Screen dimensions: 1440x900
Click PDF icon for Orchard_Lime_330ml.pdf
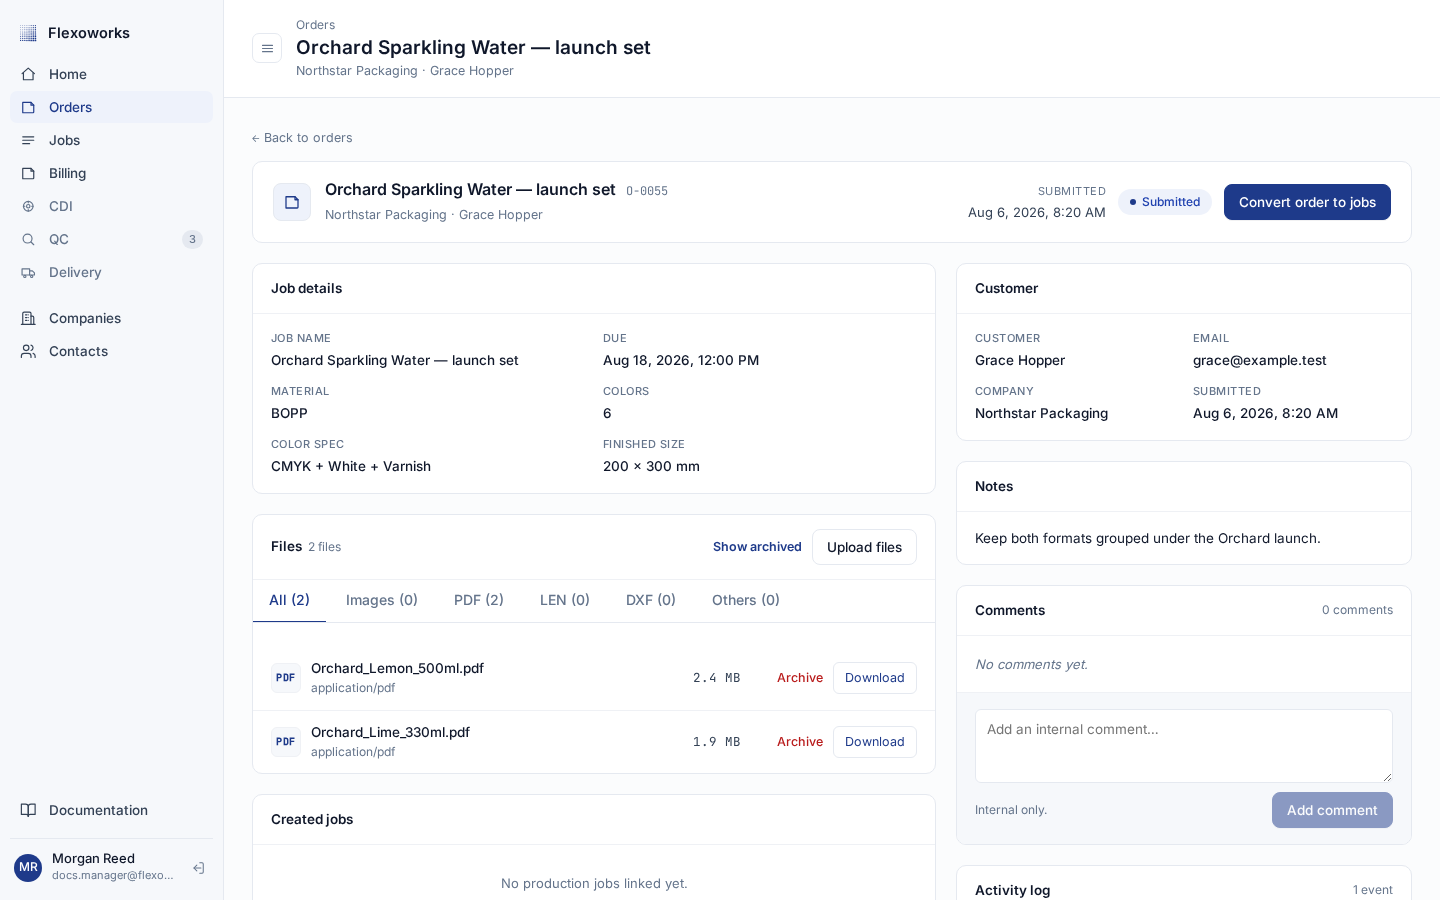coord(286,742)
